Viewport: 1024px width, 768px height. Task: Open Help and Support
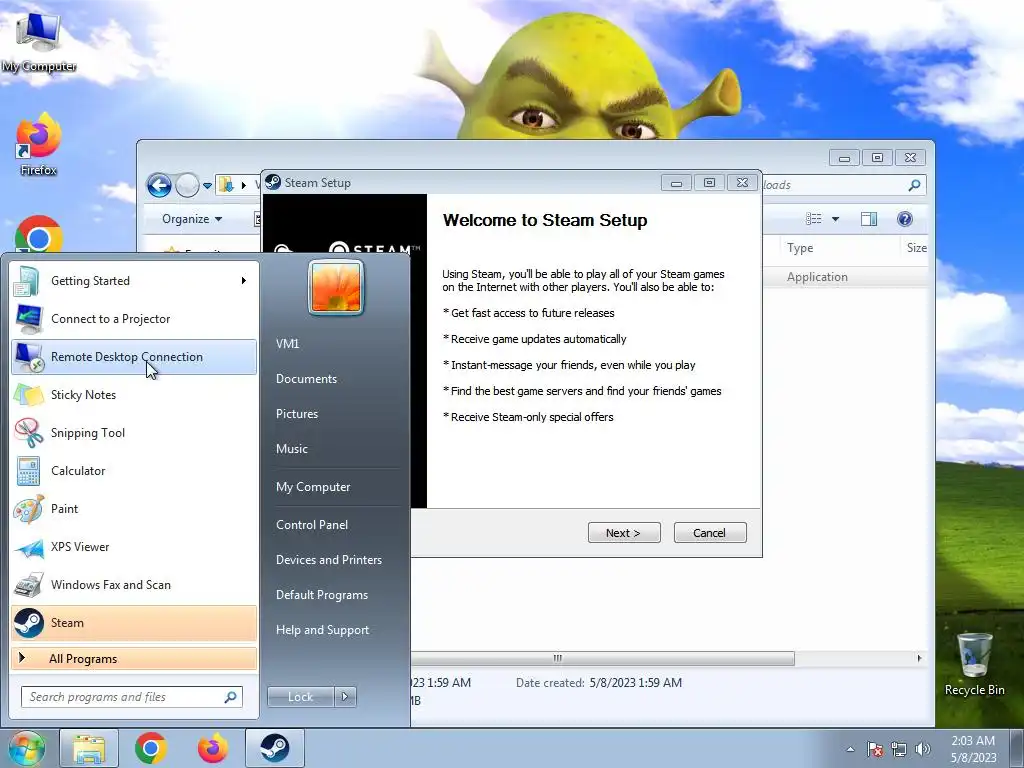tap(322, 630)
